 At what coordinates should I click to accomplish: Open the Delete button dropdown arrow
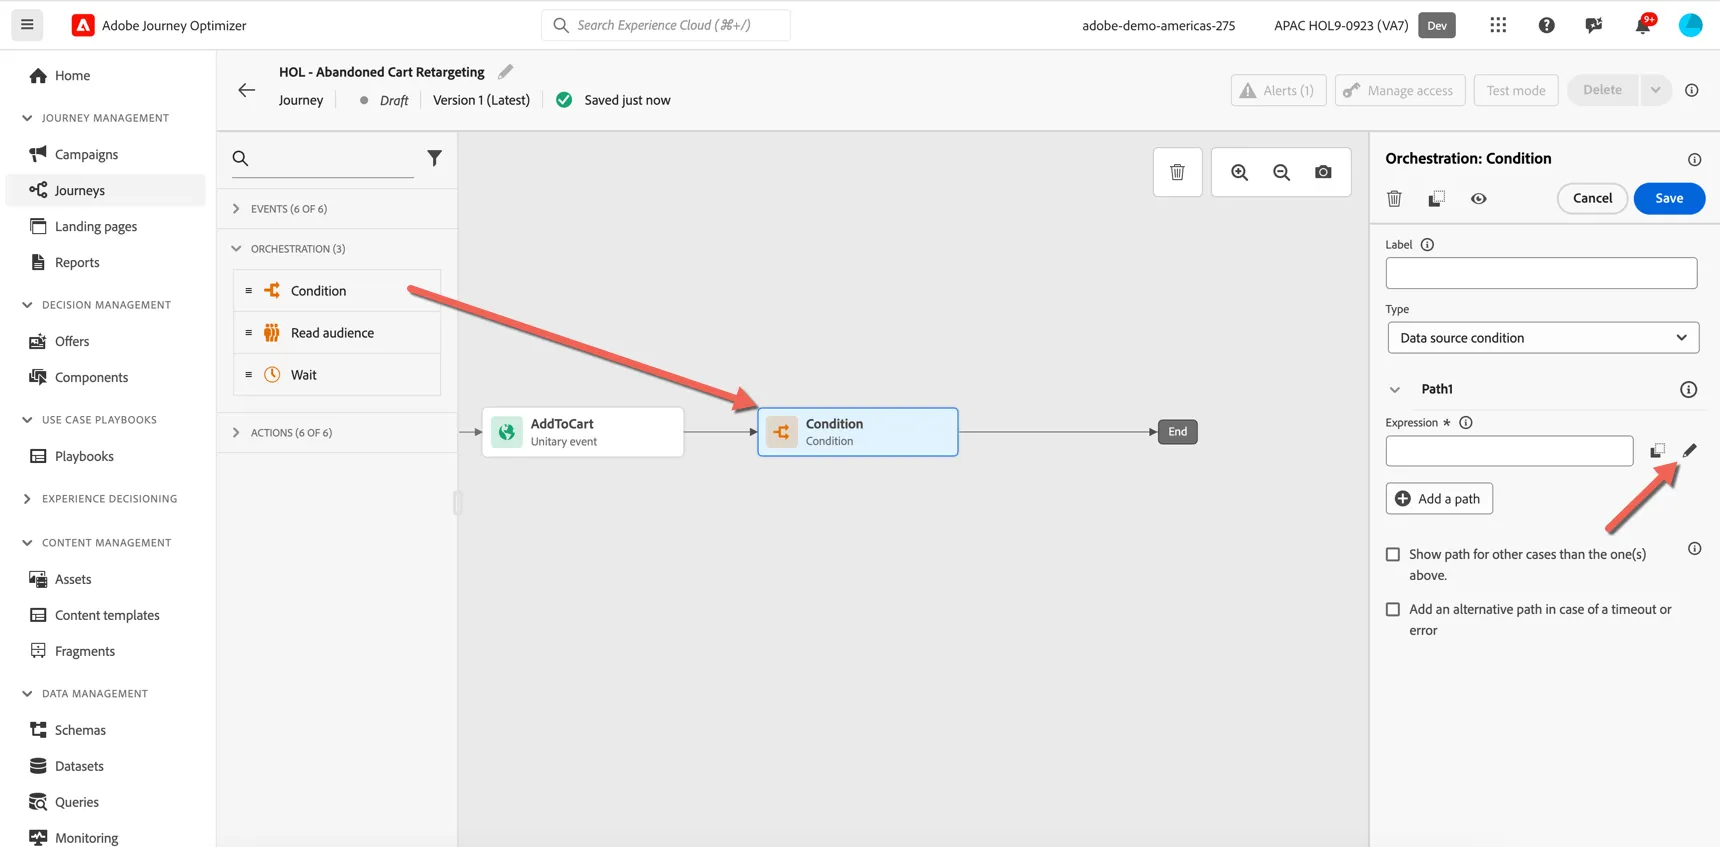[1655, 90]
